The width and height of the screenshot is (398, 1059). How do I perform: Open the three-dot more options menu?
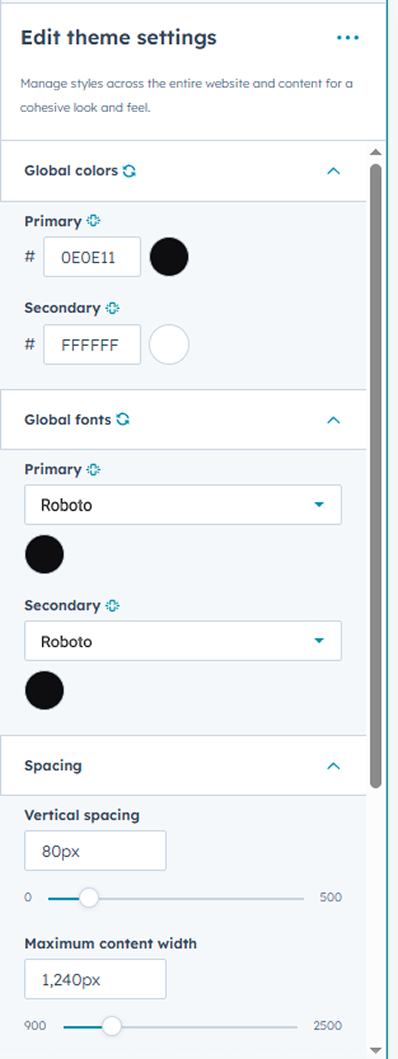(348, 38)
